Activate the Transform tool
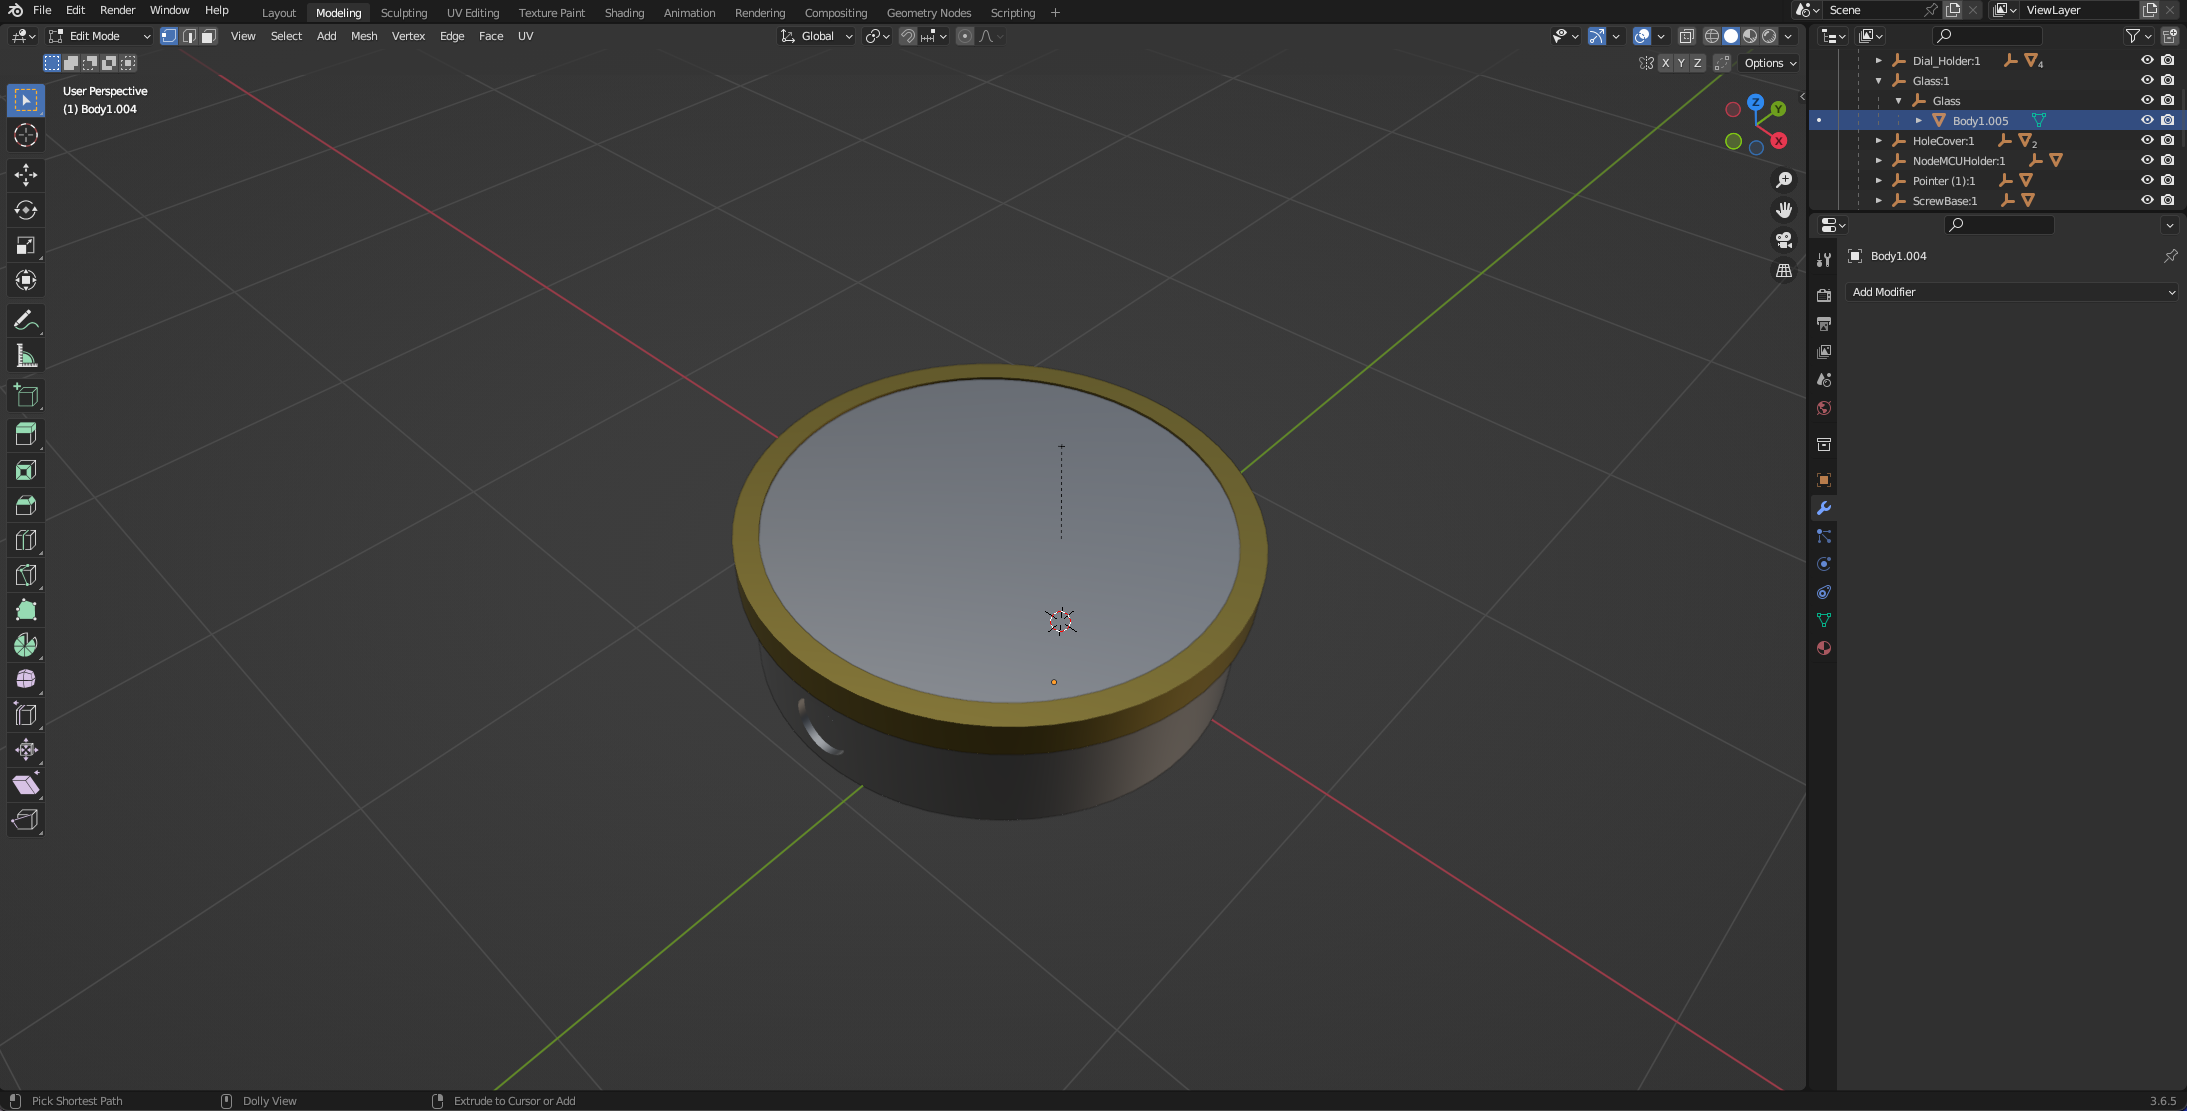The image size is (2187, 1111). click(x=26, y=280)
